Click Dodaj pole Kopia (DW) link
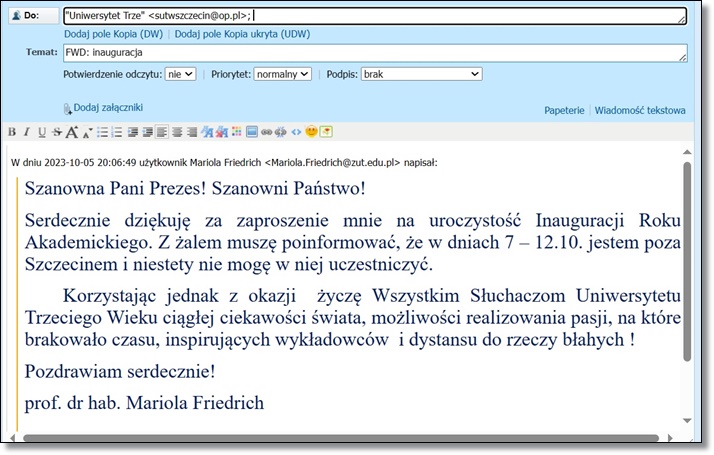 click(x=113, y=34)
